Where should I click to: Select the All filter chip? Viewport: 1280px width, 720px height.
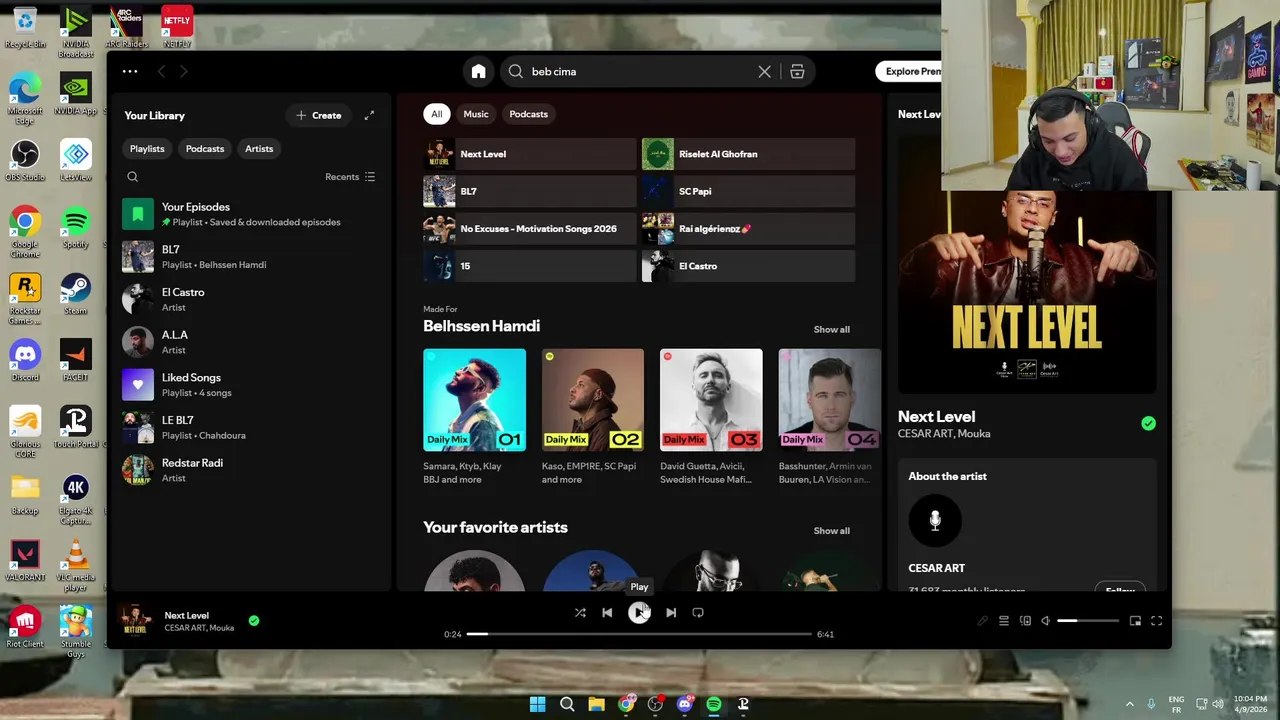pos(436,114)
